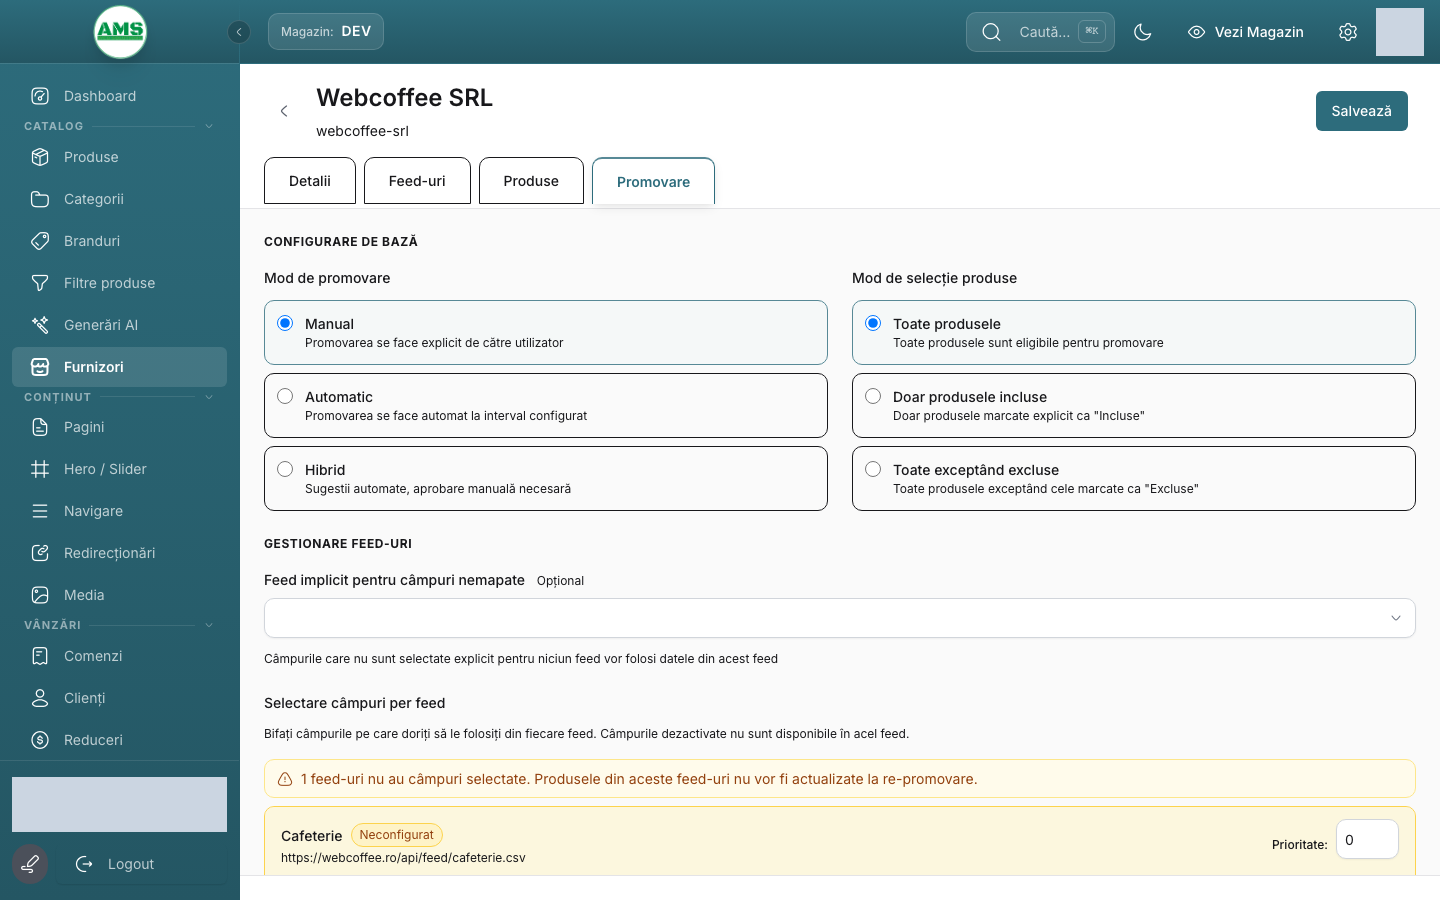Toggle dark mode with the moon icon

tap(1143, 32)
